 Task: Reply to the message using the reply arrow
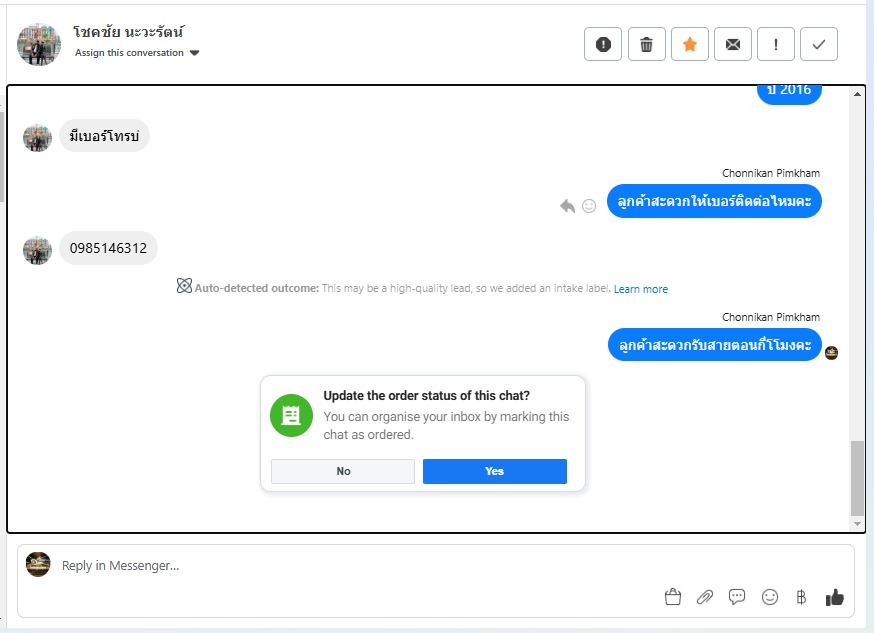click(x=567, y=206)
